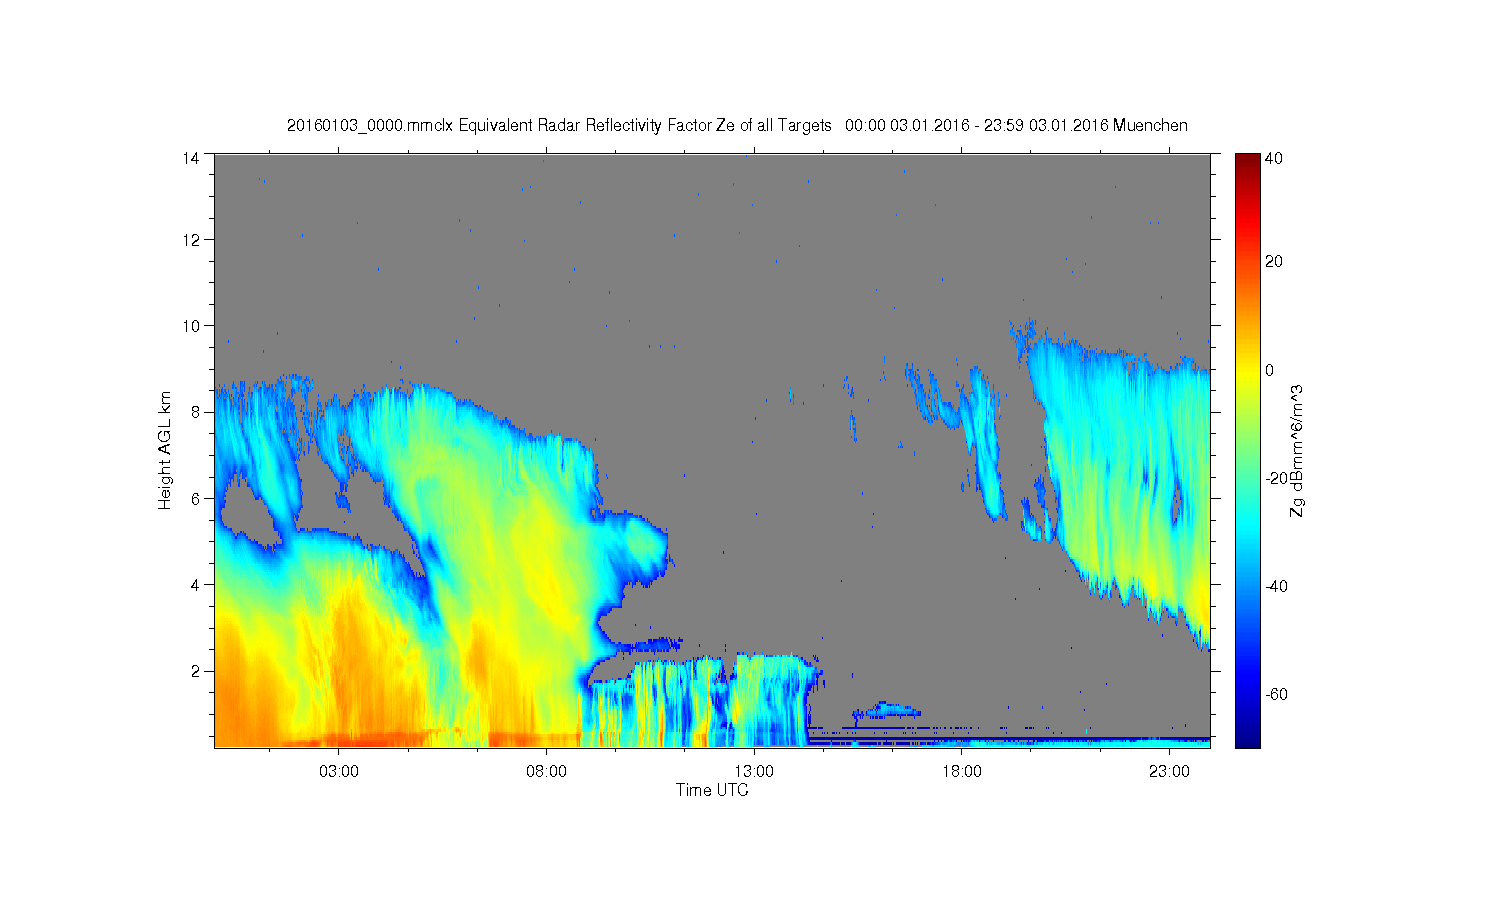Screen dimensions: 1500x900
Task: Click the dark red top of colorbar
Action: point(1247,162)
